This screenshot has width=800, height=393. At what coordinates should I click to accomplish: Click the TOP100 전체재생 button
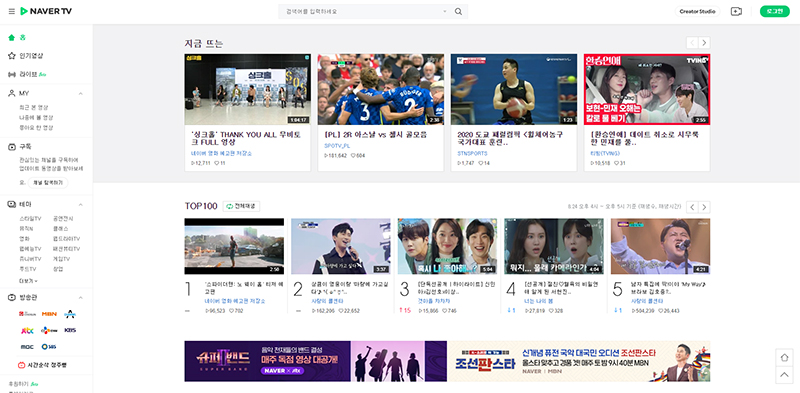tap(241, 206)
